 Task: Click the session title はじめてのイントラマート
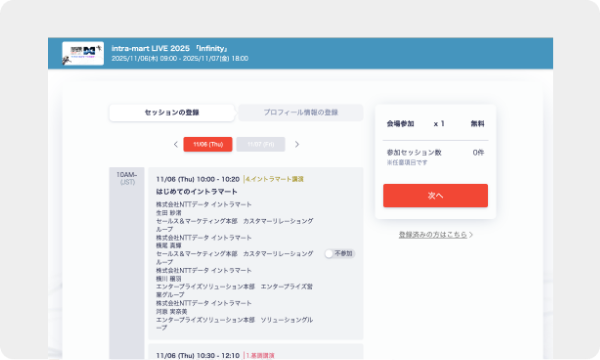197,192
